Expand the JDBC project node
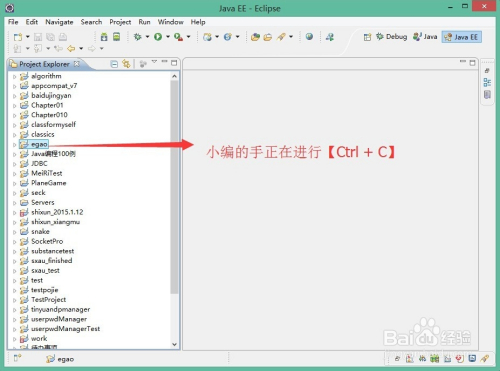Screen dimensions: 500x371 click(14, 164)
